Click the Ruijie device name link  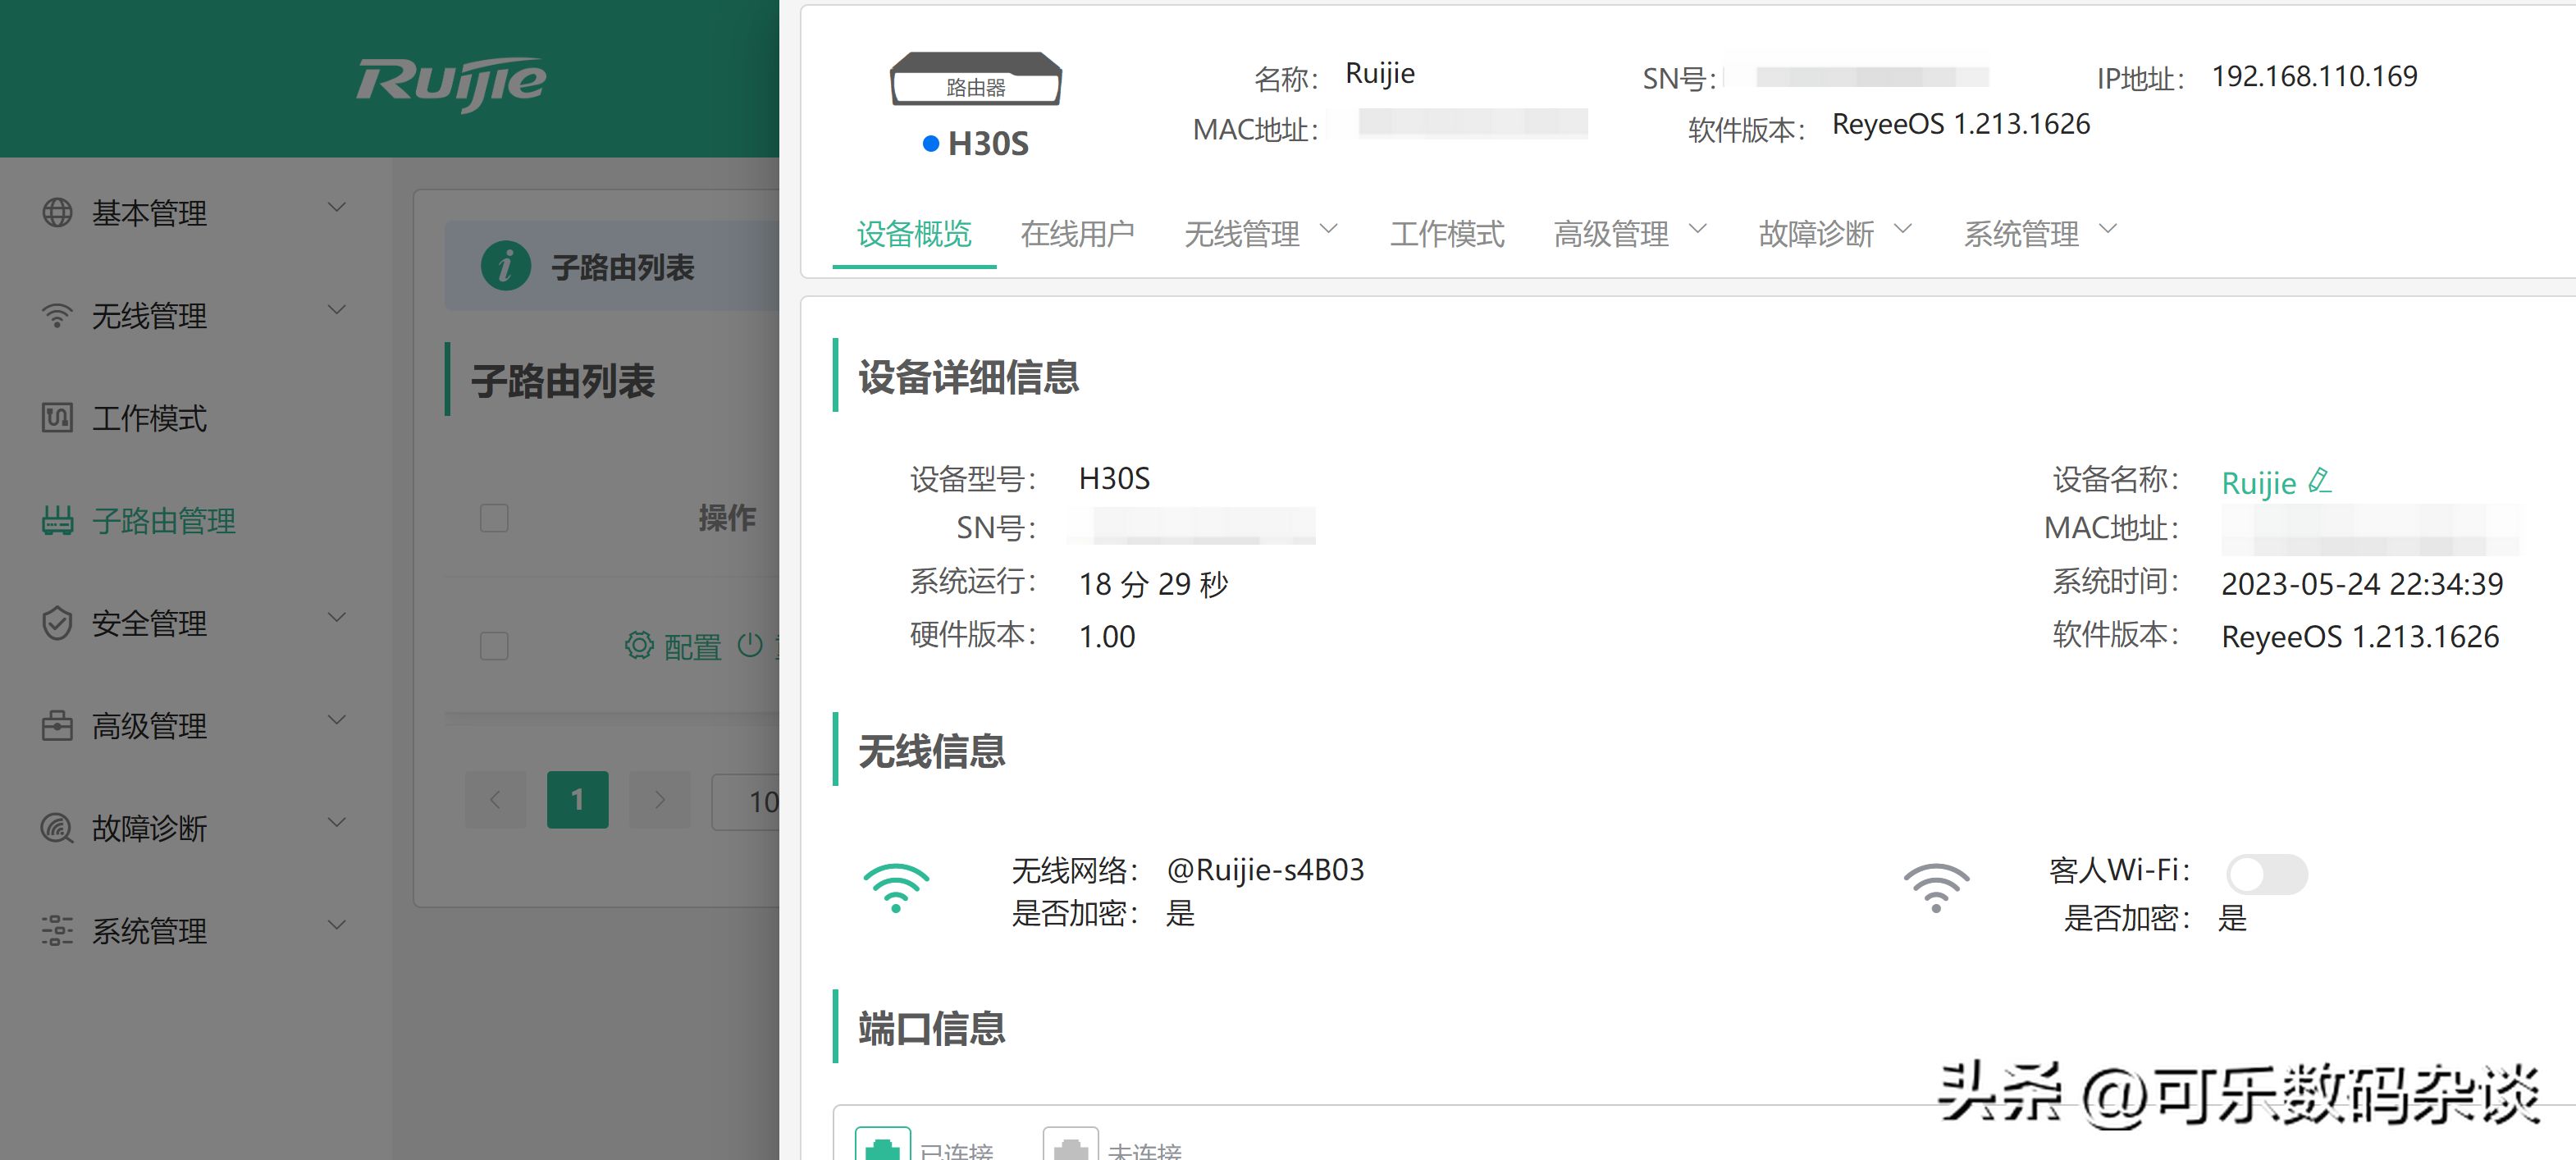tap(2258, 483)
